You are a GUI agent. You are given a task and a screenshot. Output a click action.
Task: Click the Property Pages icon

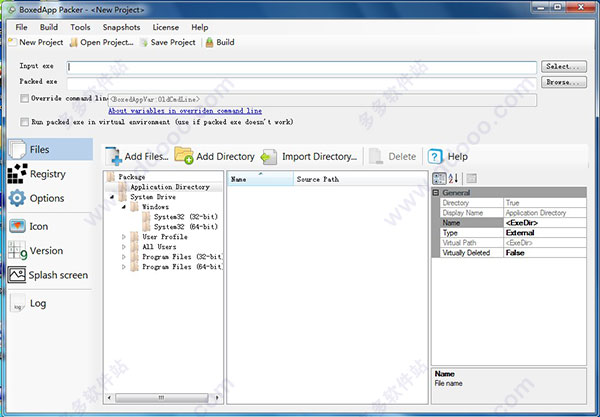[472, 178]
